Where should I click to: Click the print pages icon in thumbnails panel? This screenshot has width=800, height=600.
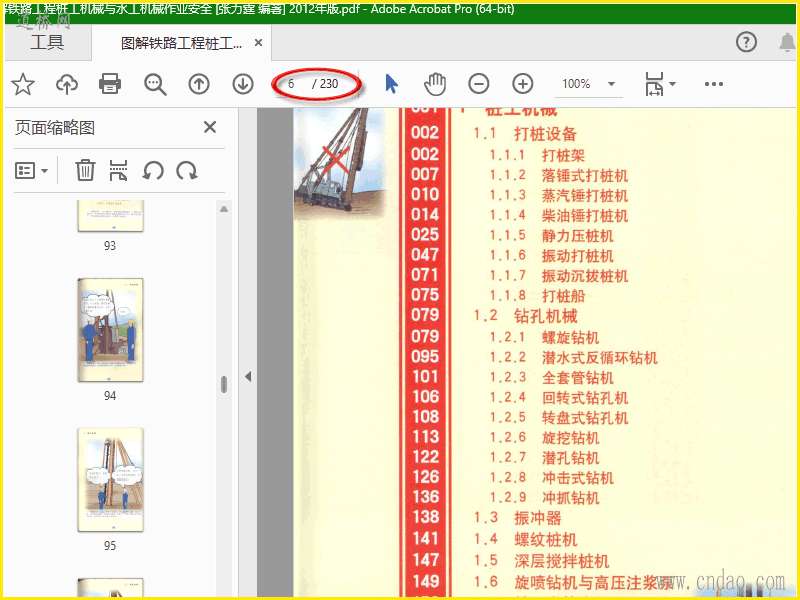[x=118, y=170]
